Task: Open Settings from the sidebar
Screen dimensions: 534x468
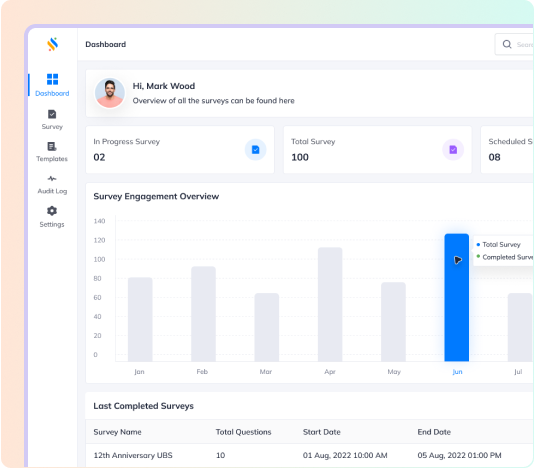Action: point(52,217)
